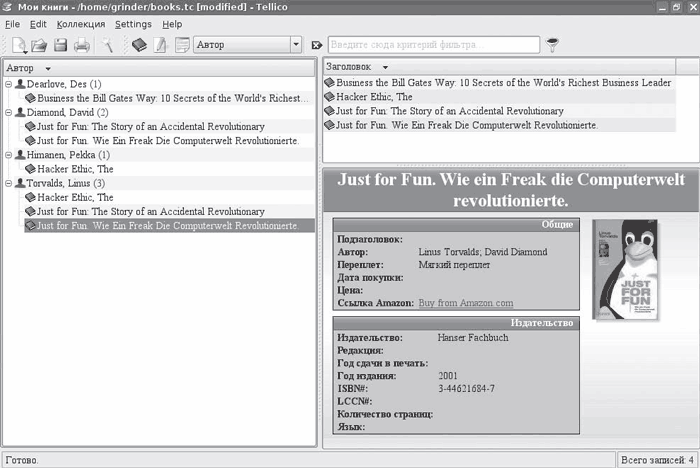Click the Print toolbar icon

(x=82, y=45)
